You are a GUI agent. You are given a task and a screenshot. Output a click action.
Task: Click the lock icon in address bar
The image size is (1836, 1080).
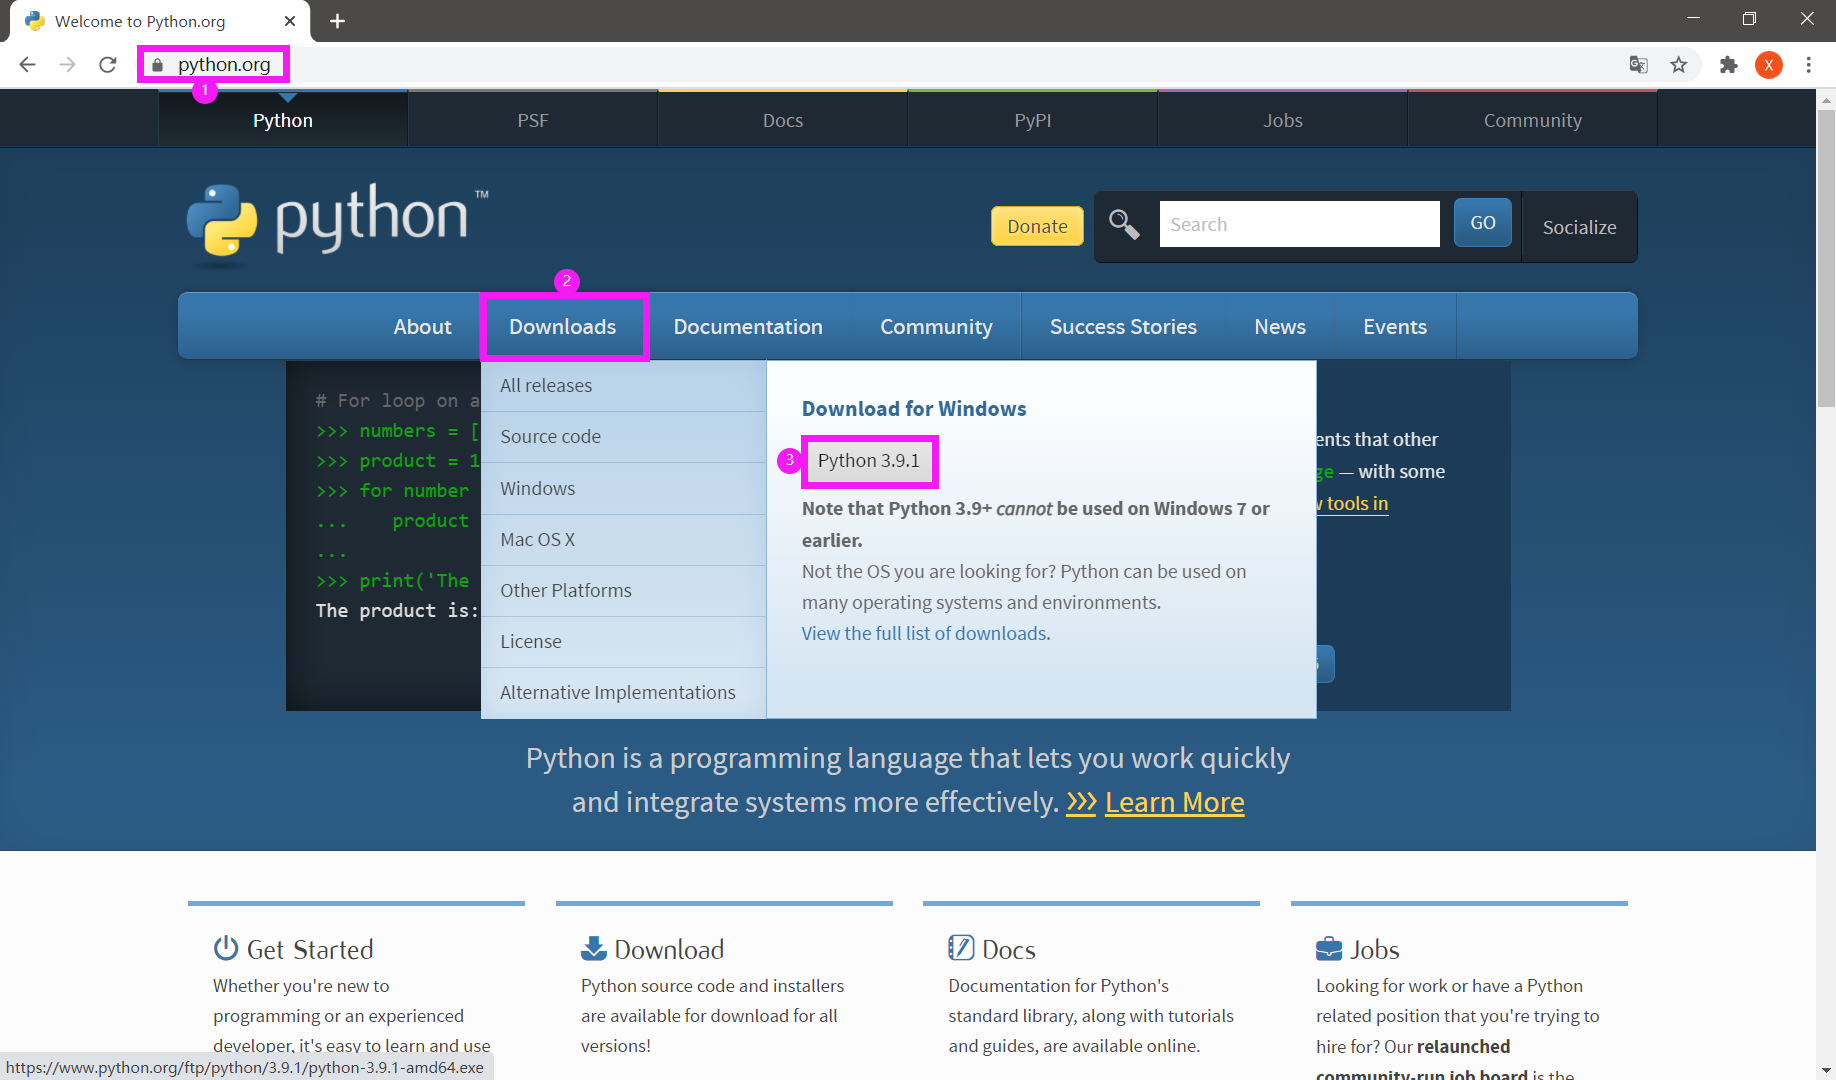[x=157, y=65]
